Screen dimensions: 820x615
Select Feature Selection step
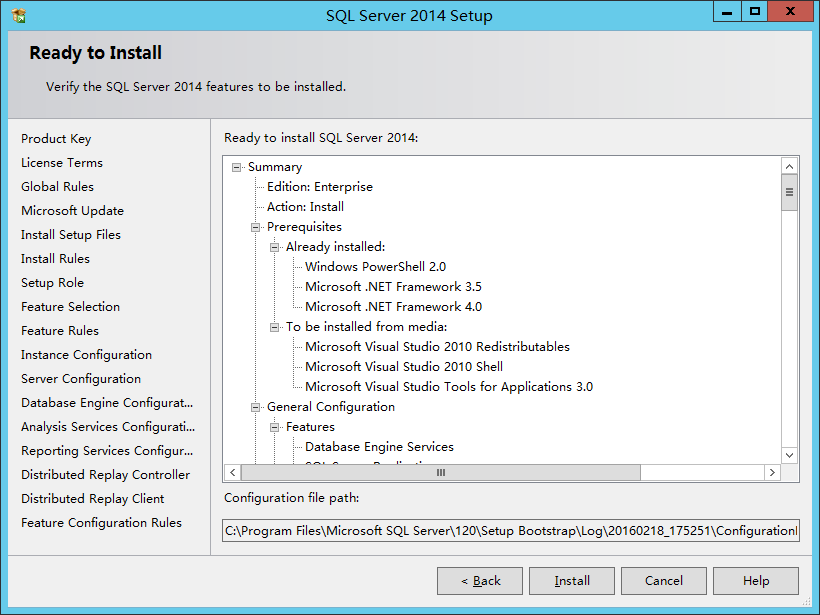(71, 307)
